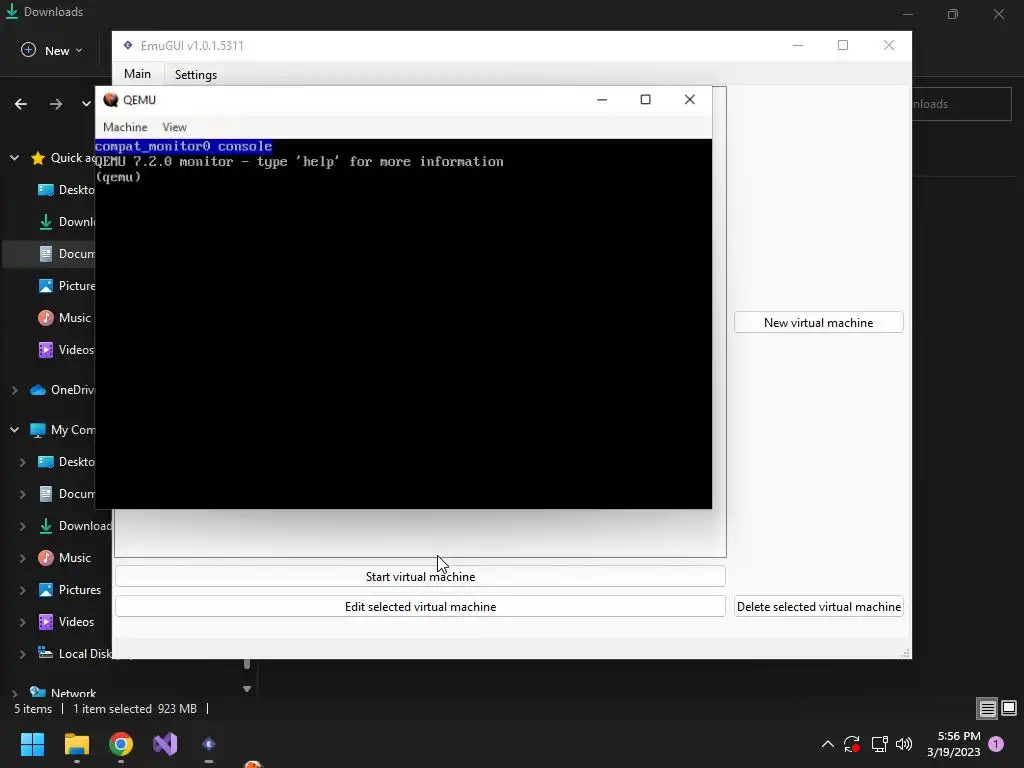Screen dimensions: 1024x768
Task: Click the QEMU window title icon
Action: tap(111, 100)
